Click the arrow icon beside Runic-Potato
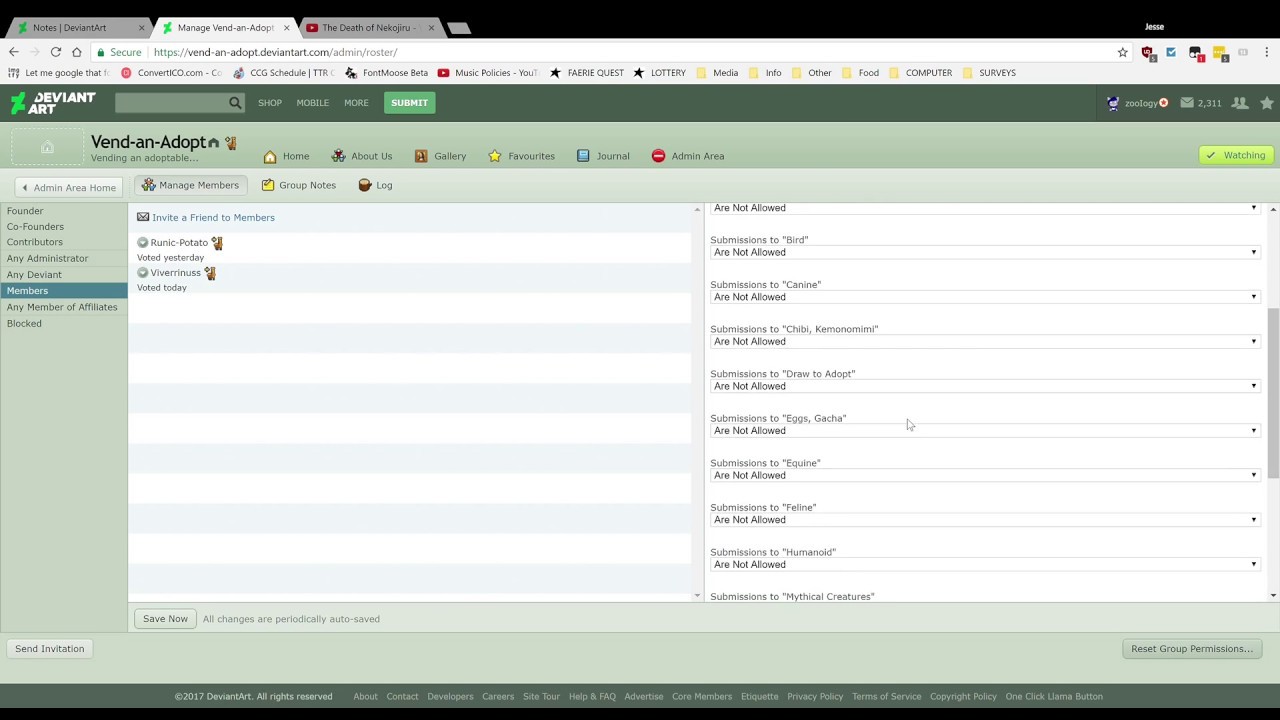Screen dimensions: 1280x720 142,242
